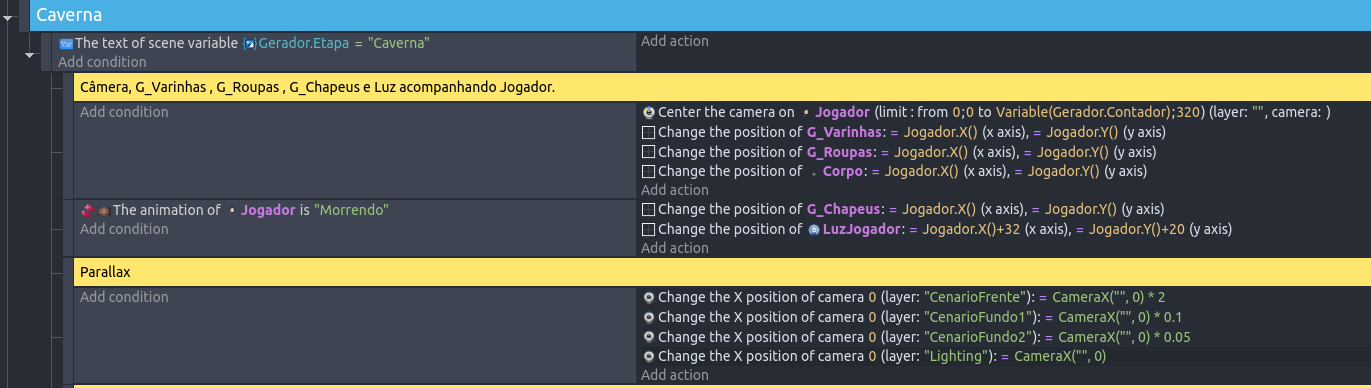Click the camera icon on Center the camera action
1371x388 pixels.
(648, 113)
